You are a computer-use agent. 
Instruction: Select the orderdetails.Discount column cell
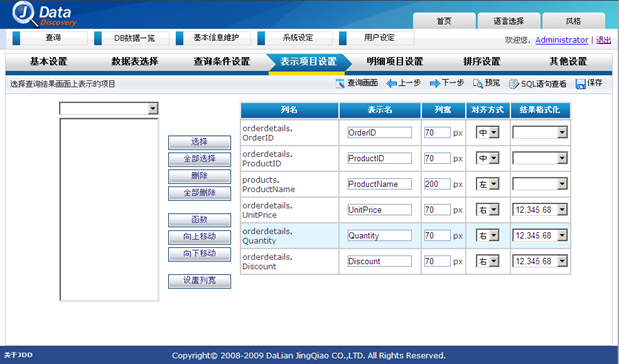pos(289,261)
